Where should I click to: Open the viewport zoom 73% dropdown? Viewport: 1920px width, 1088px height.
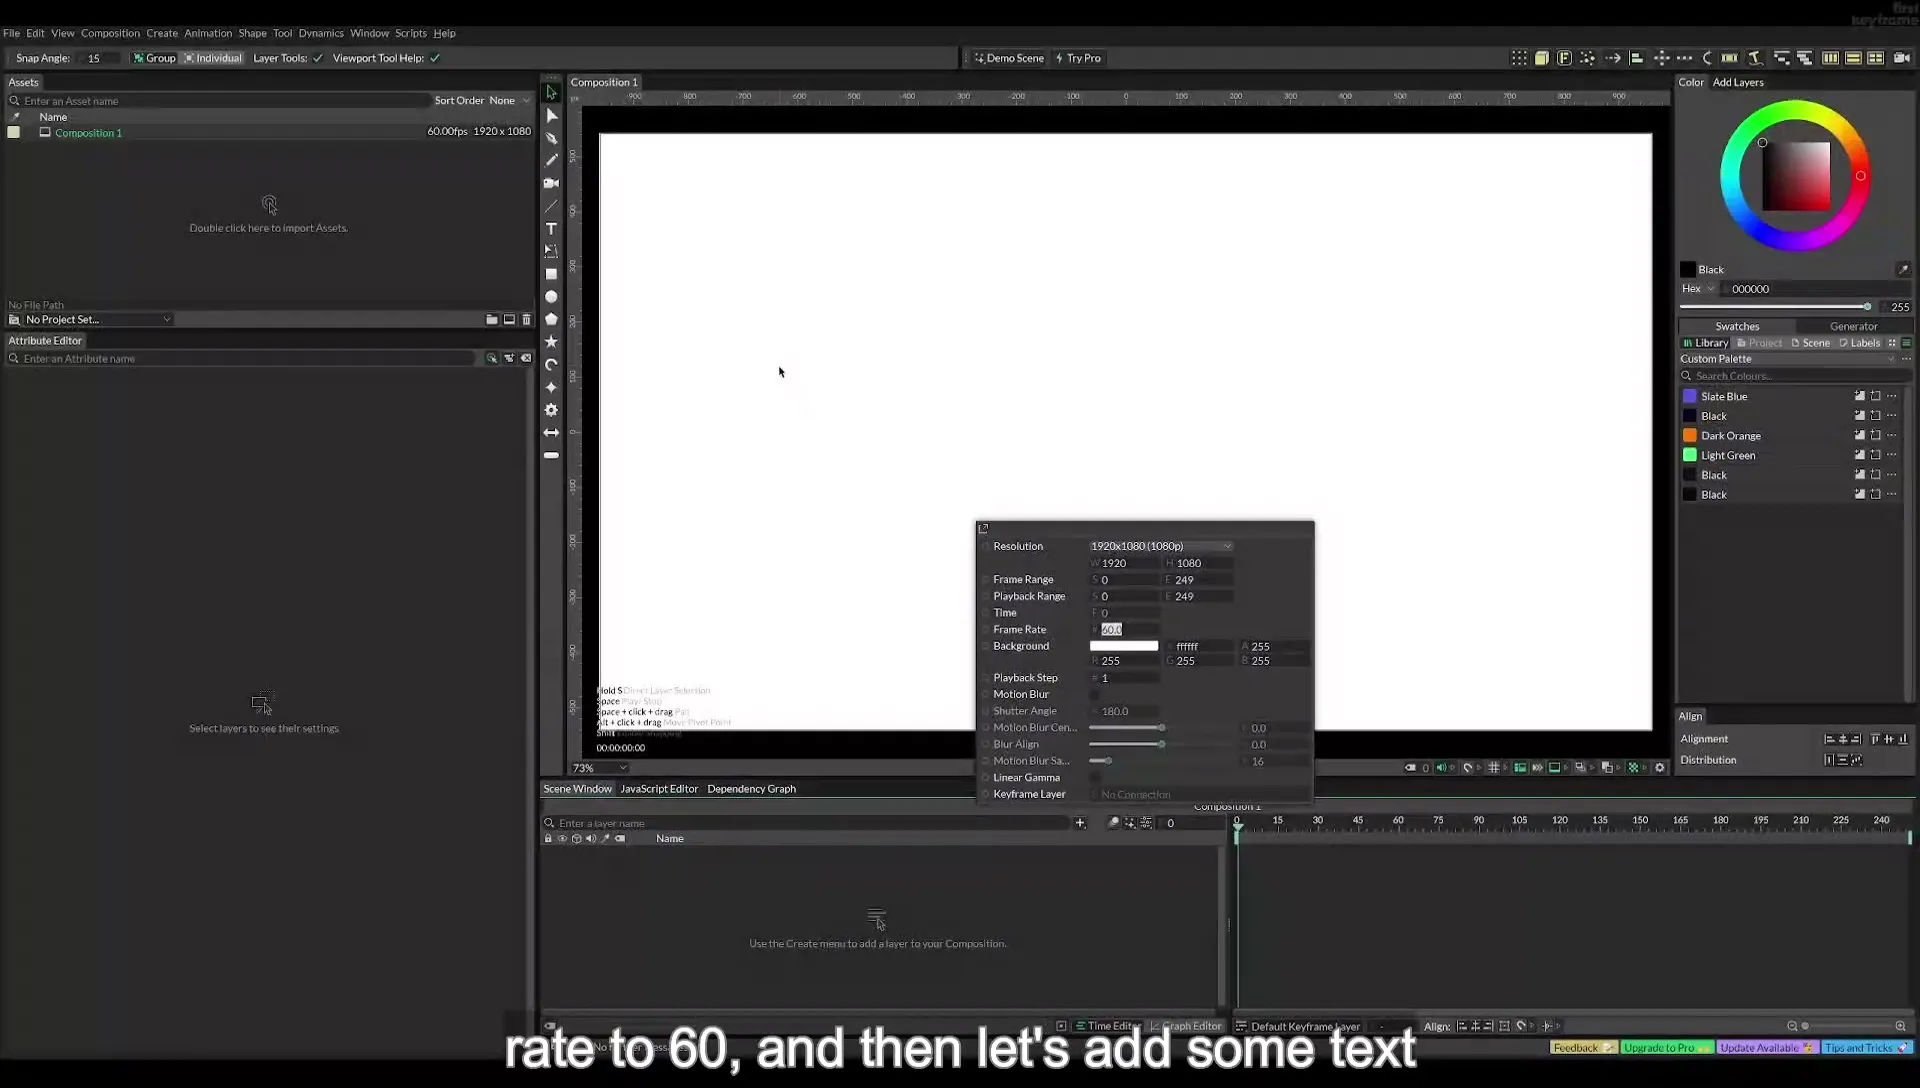click(599, 768)
